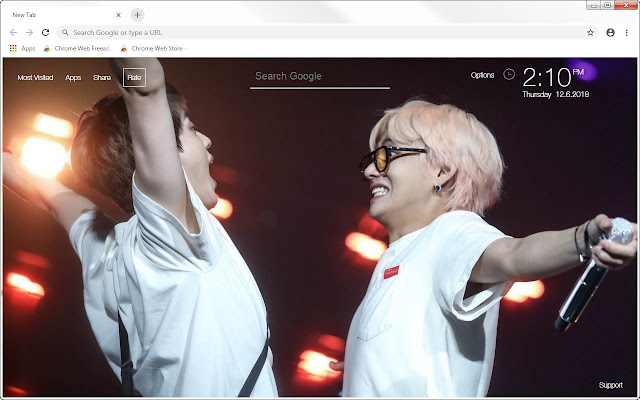
Task: Click the browser back arrow
Action: tap(13, 33)
